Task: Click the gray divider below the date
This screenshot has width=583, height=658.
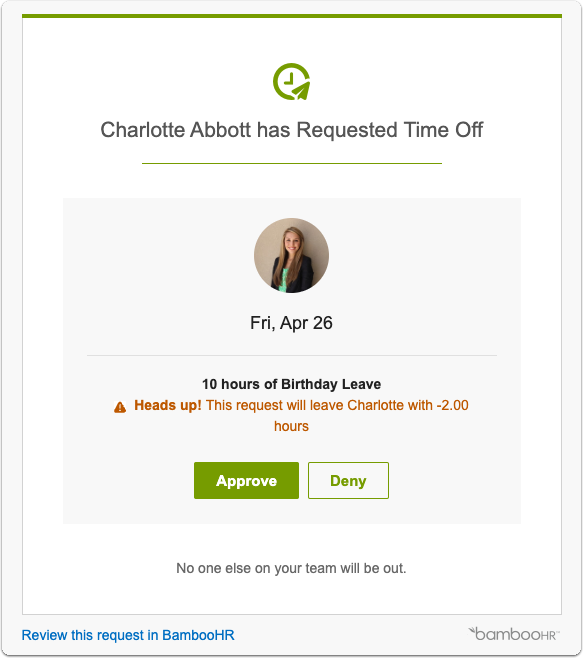Action: pyautogui.click(x=292, y=355)
